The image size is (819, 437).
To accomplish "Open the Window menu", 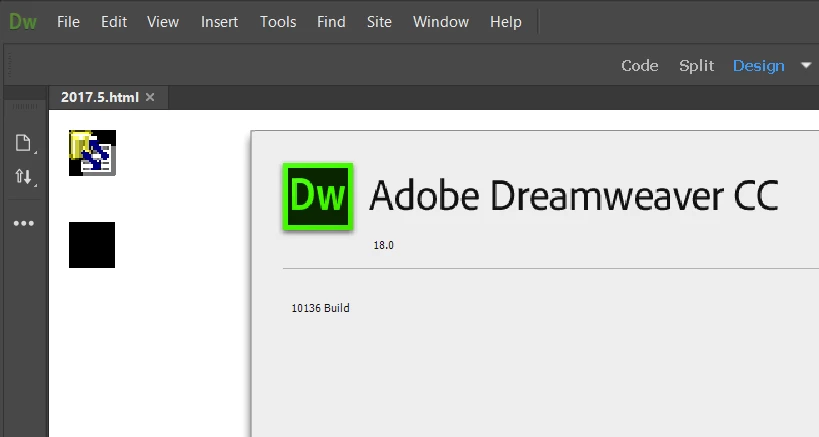I will 441,21.
